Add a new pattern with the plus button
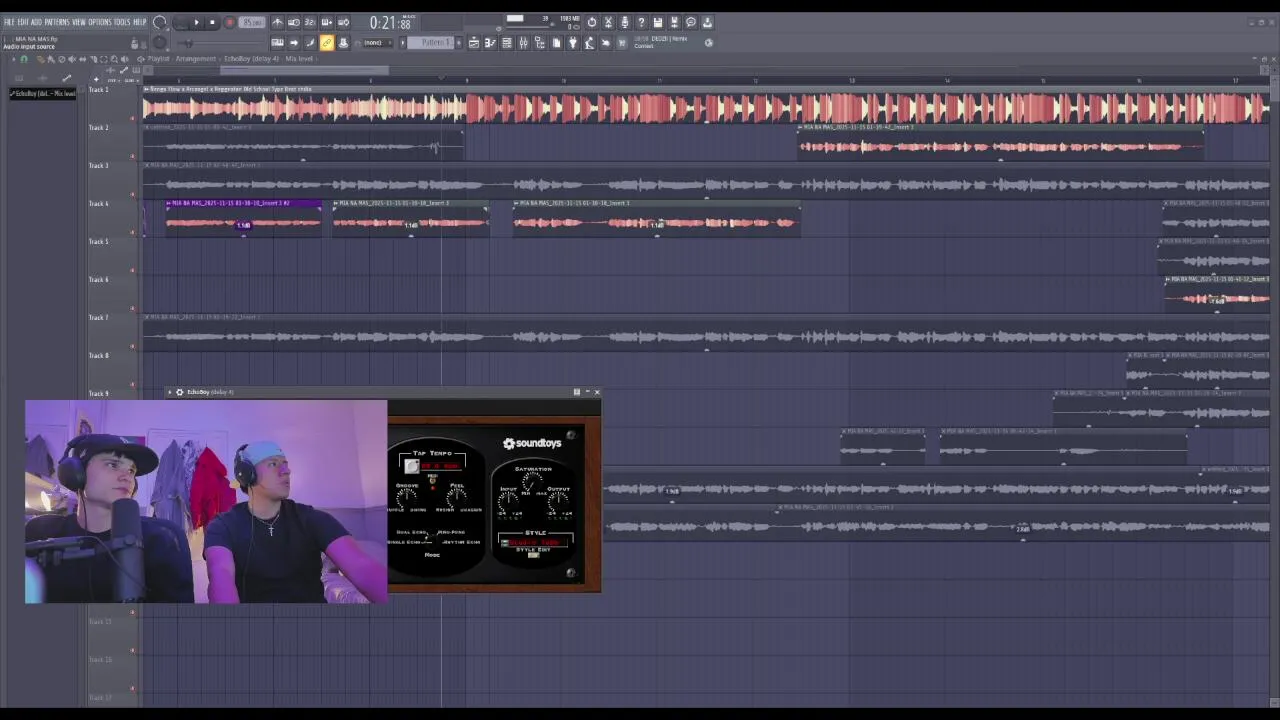The image size is (1280, 720). (459, 43)
